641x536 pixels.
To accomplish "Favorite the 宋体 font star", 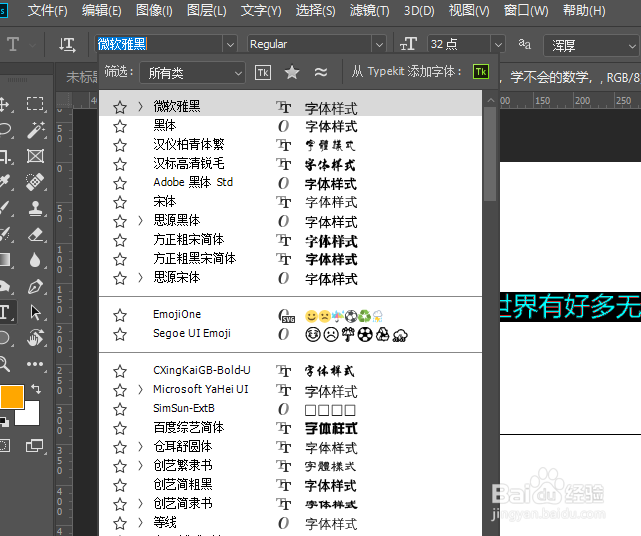I will pyautogui.click(x=120, y=202).
